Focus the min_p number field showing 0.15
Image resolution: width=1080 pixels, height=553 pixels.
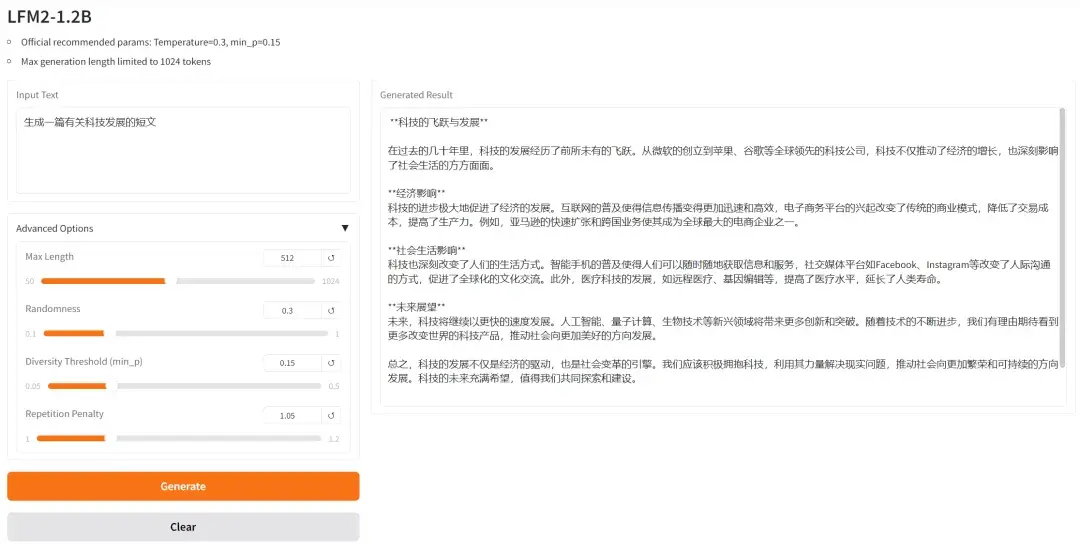(x=292, y=363)
